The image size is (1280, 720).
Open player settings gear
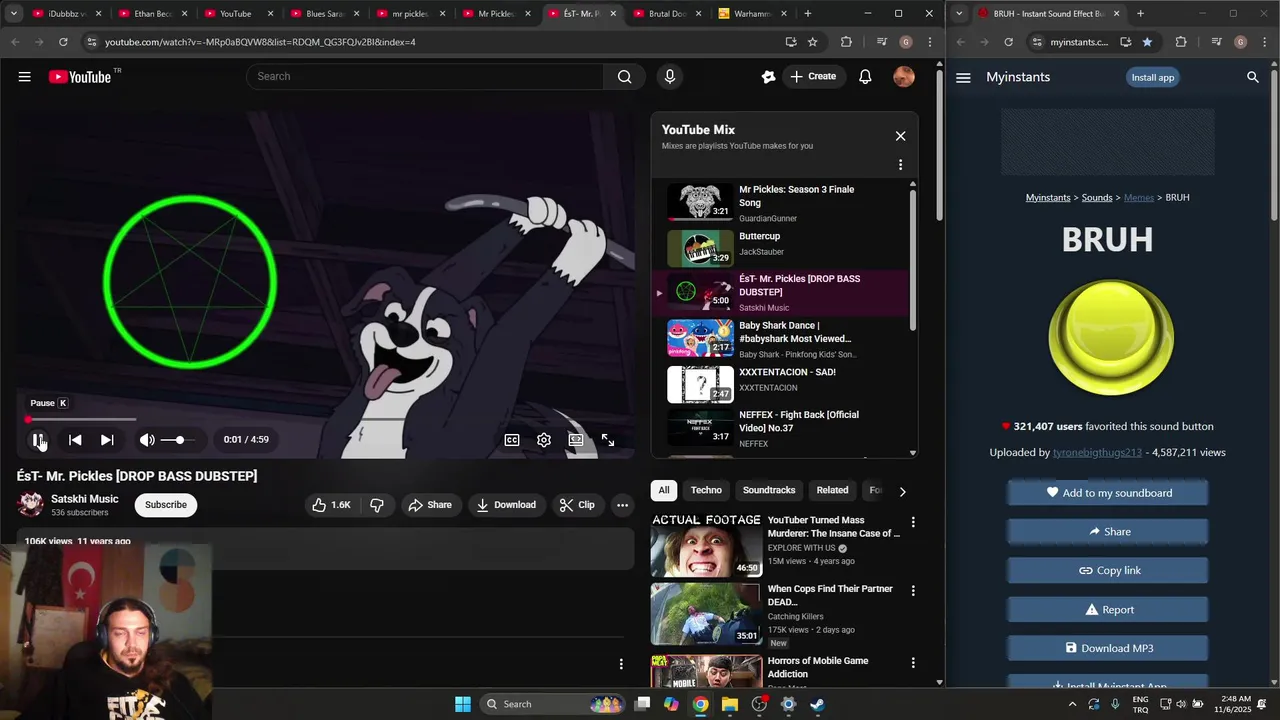click(544, 440)
